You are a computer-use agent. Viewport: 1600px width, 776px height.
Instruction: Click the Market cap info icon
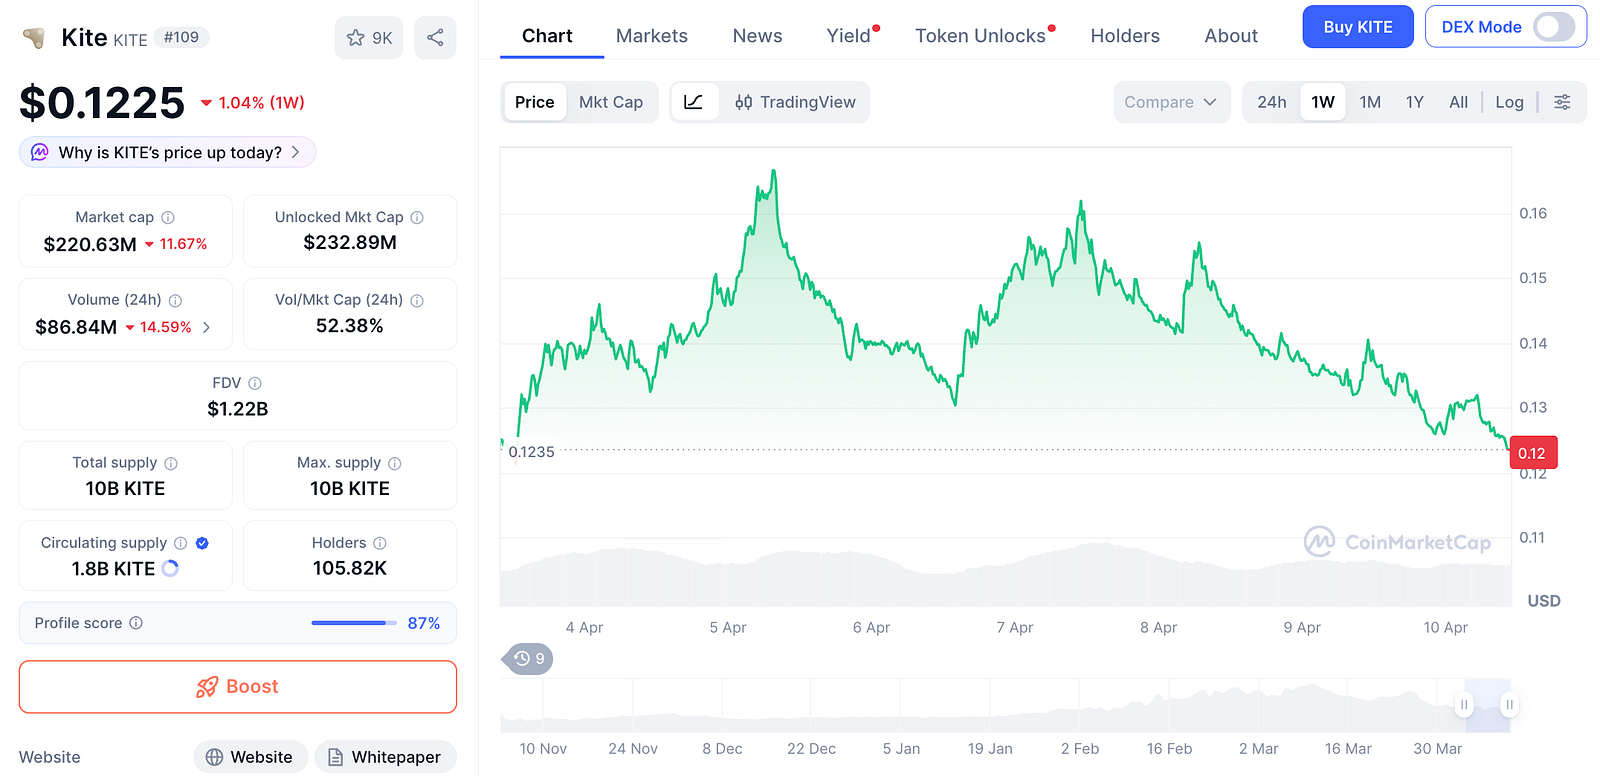coord(168,217)
